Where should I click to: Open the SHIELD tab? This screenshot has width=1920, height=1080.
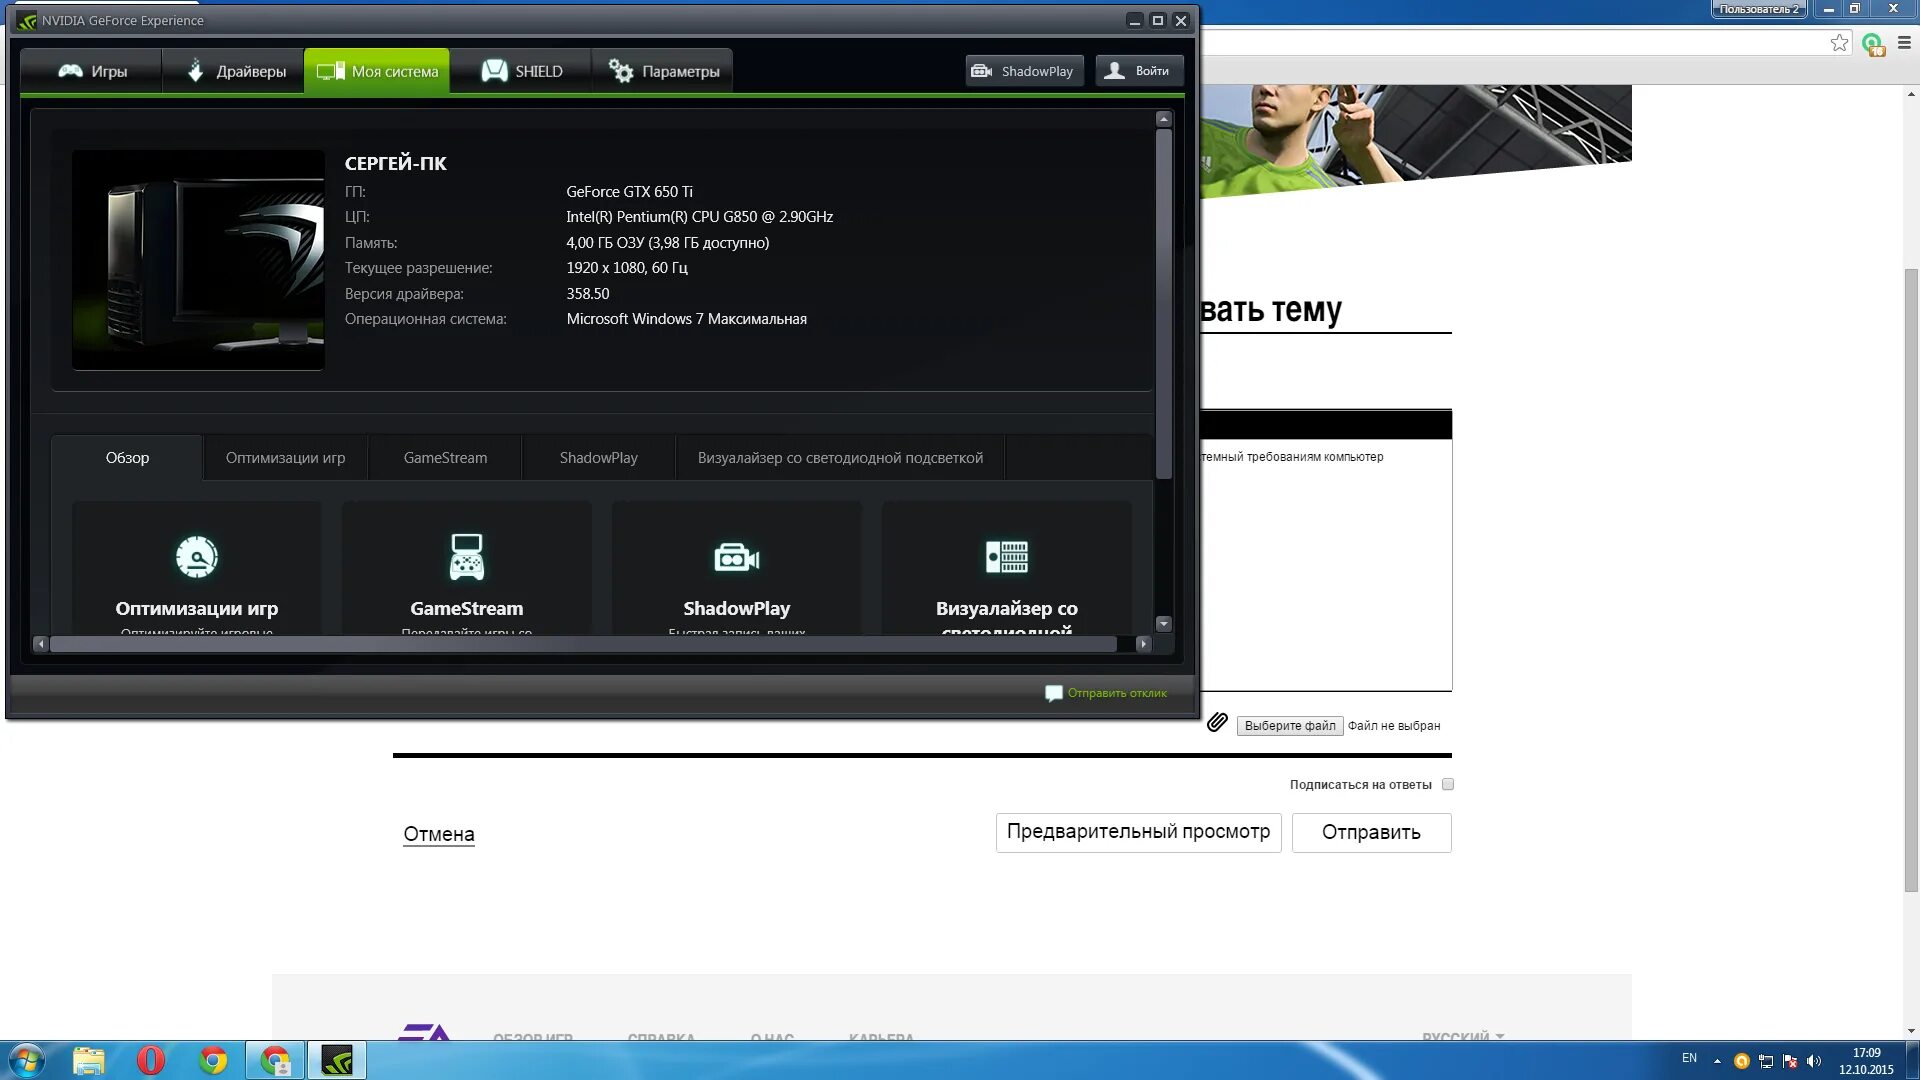pyautogui.click(x=521, y=71)
